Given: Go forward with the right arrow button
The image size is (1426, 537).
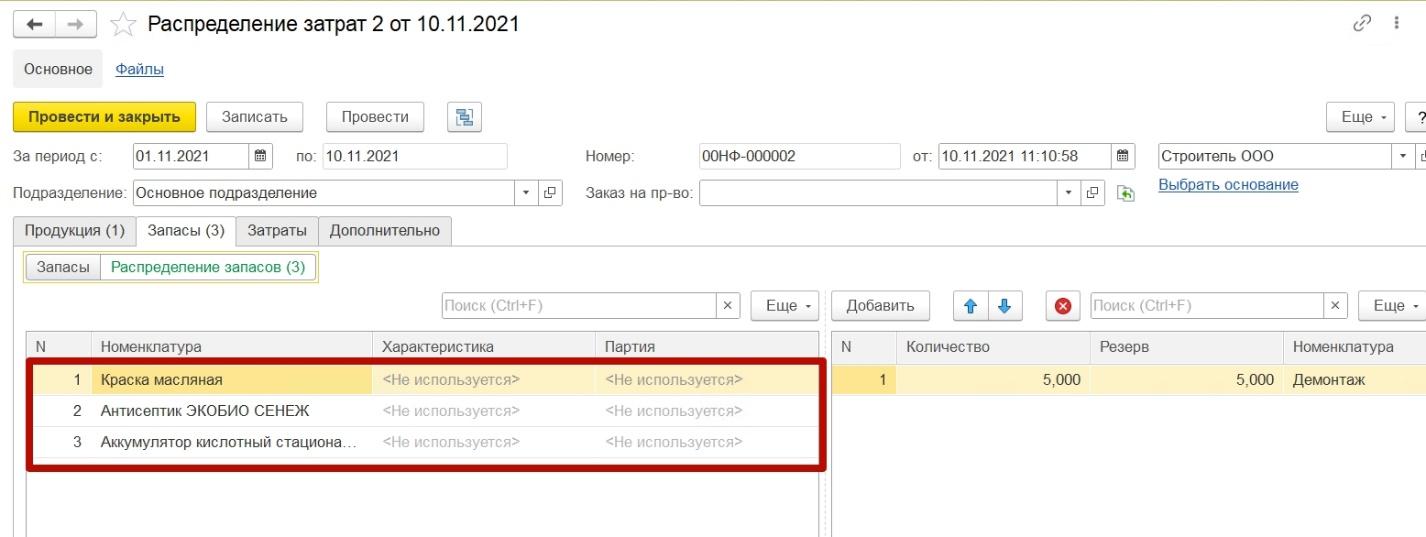Looking at the screenshot, I should (76, 23).
